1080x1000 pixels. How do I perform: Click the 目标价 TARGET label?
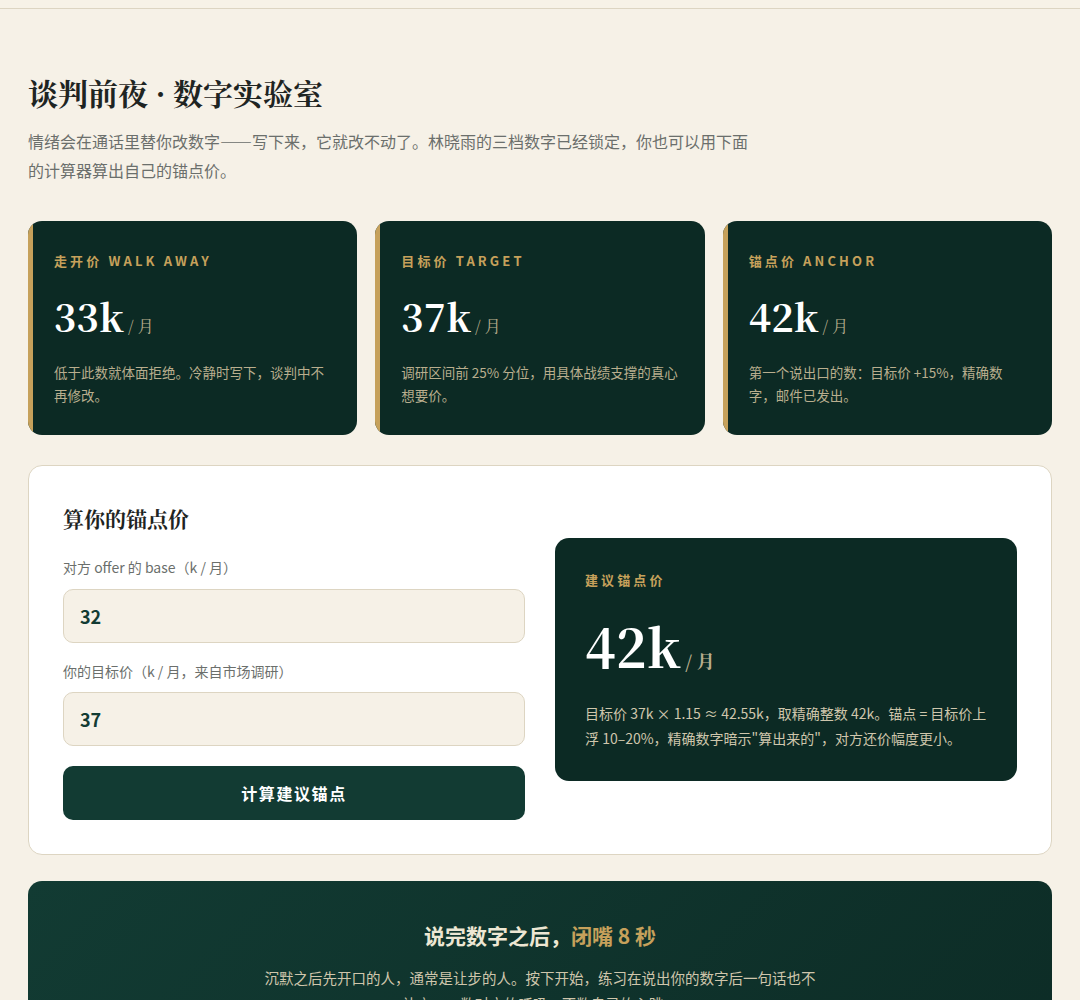point(462,262)
